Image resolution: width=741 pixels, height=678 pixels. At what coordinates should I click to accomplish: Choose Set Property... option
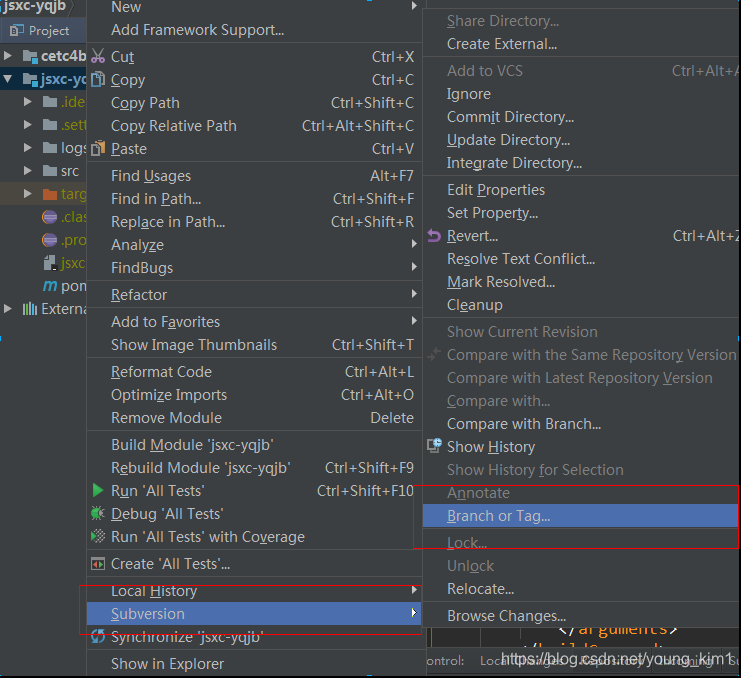point(580,213)
